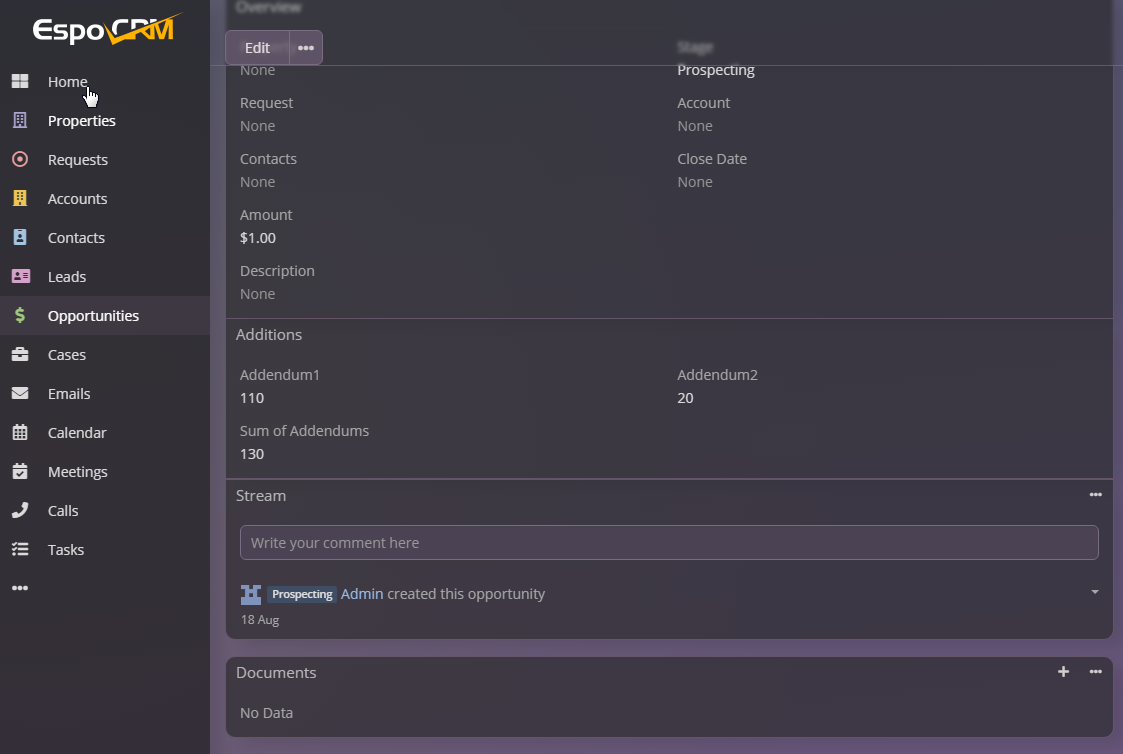Click the Prospecting stage value

(x=715, y=70)
